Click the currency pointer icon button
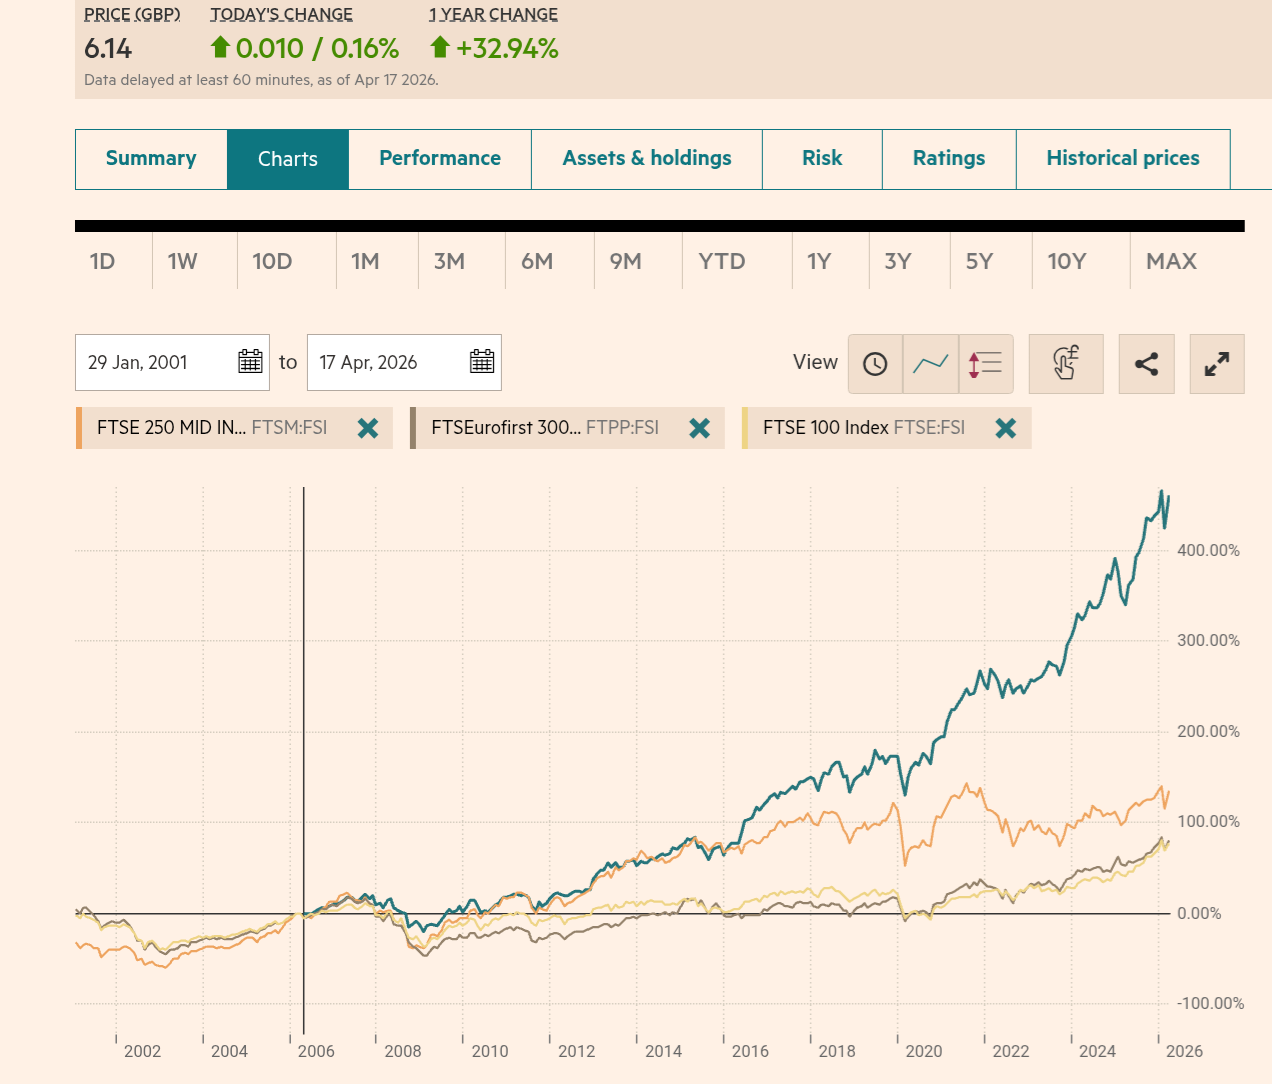Image resolution: width=1272 pixels, height=1084 pixels. pos(1065,364)
